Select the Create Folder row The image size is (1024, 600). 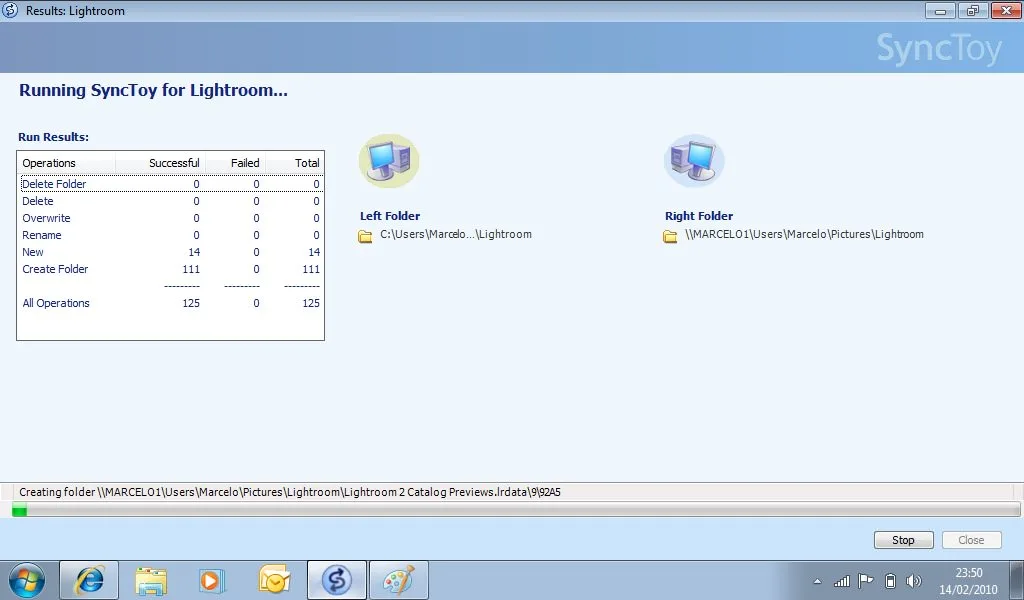(x=170, y=269)
